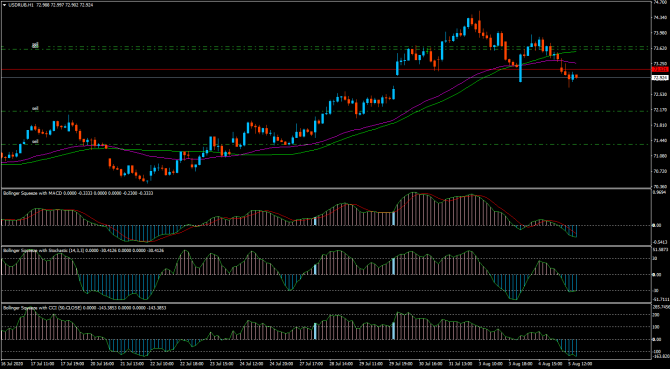Click the sell label near the 71.440 line
The image size is (670, 369).
[35, 141]
